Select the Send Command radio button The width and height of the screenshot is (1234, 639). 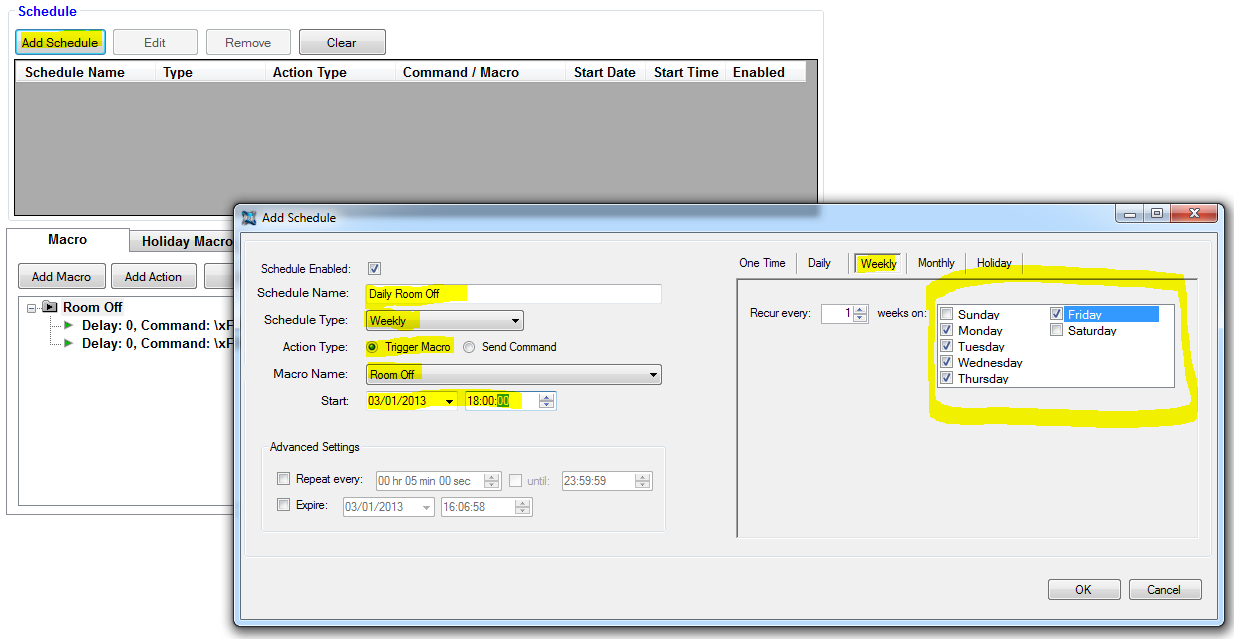[x=469, y=347]
